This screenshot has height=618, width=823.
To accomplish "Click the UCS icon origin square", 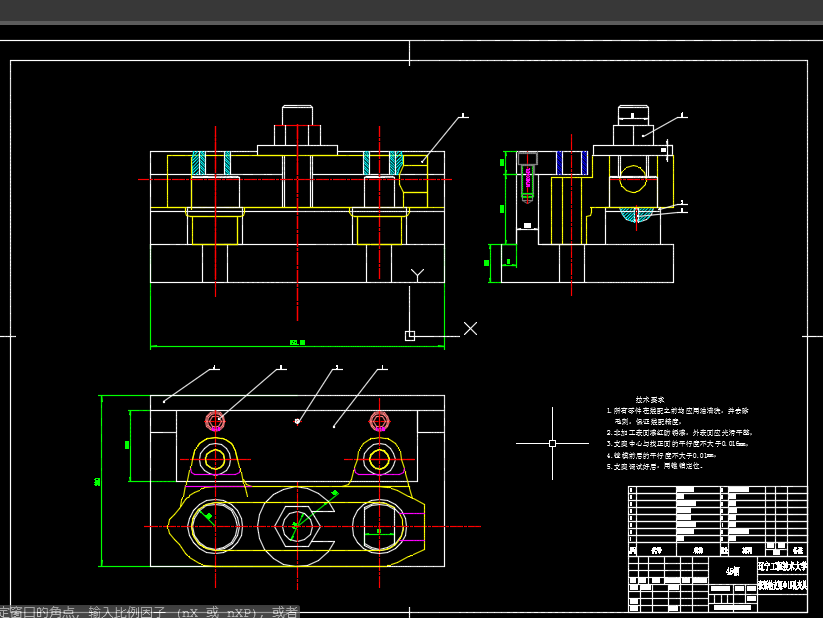I will click(410, 336).
